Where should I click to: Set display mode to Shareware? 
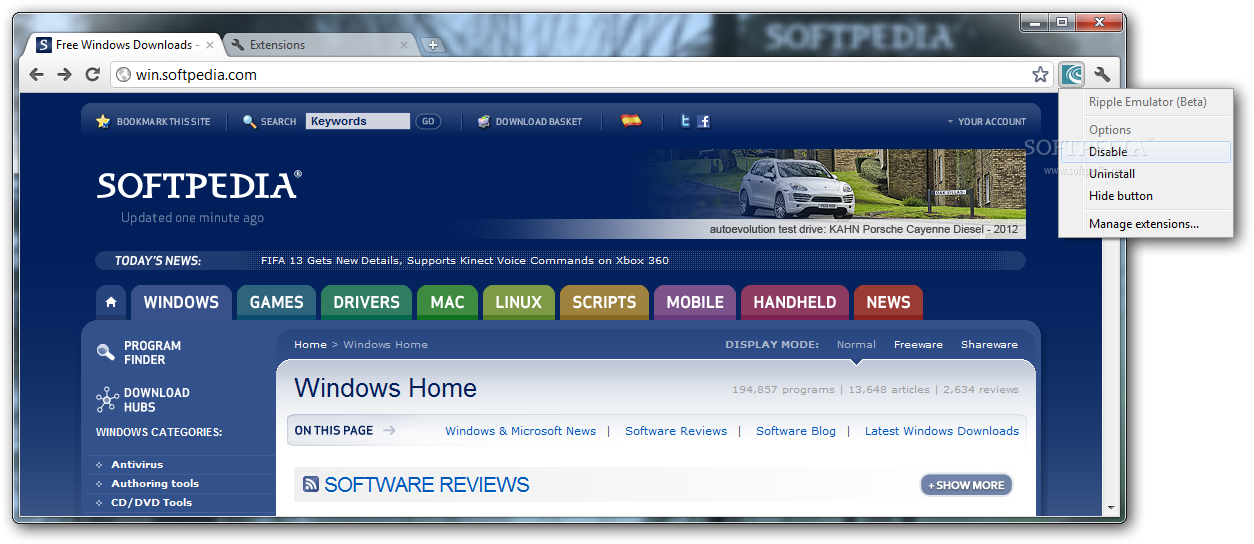tap(989, 345)
